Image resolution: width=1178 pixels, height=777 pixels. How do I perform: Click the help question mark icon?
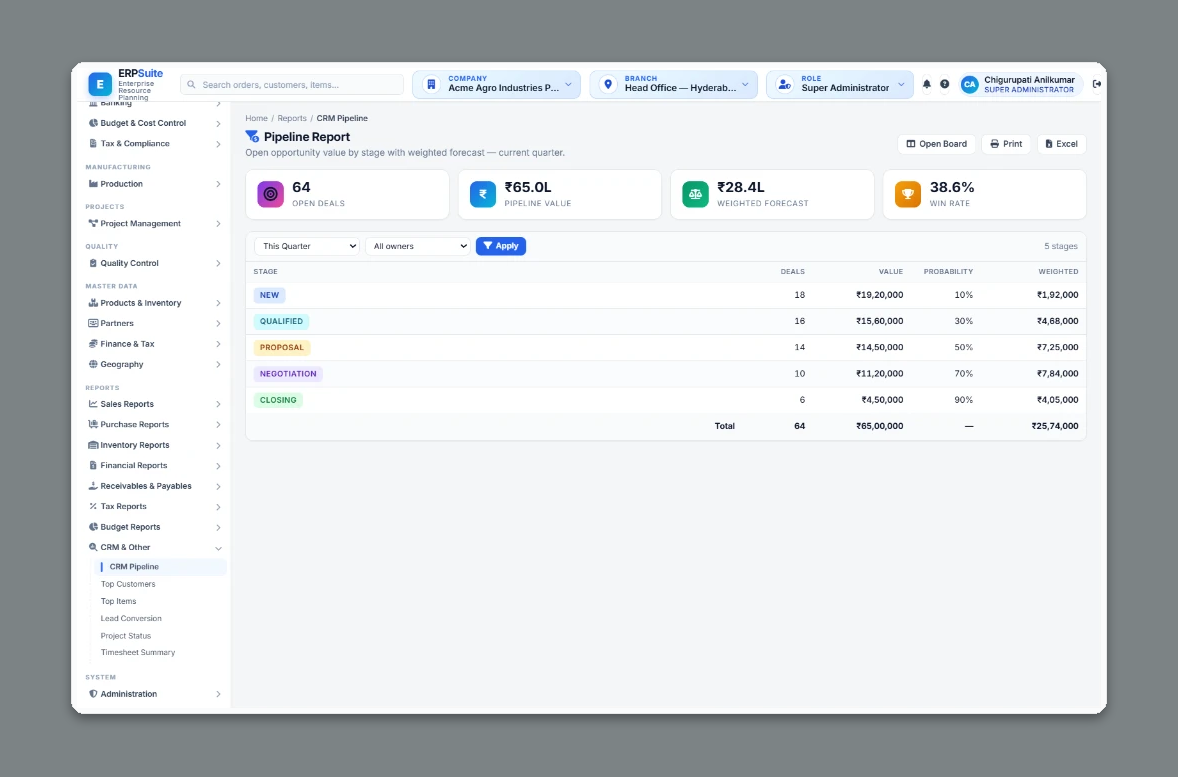[x=944, y=84]
